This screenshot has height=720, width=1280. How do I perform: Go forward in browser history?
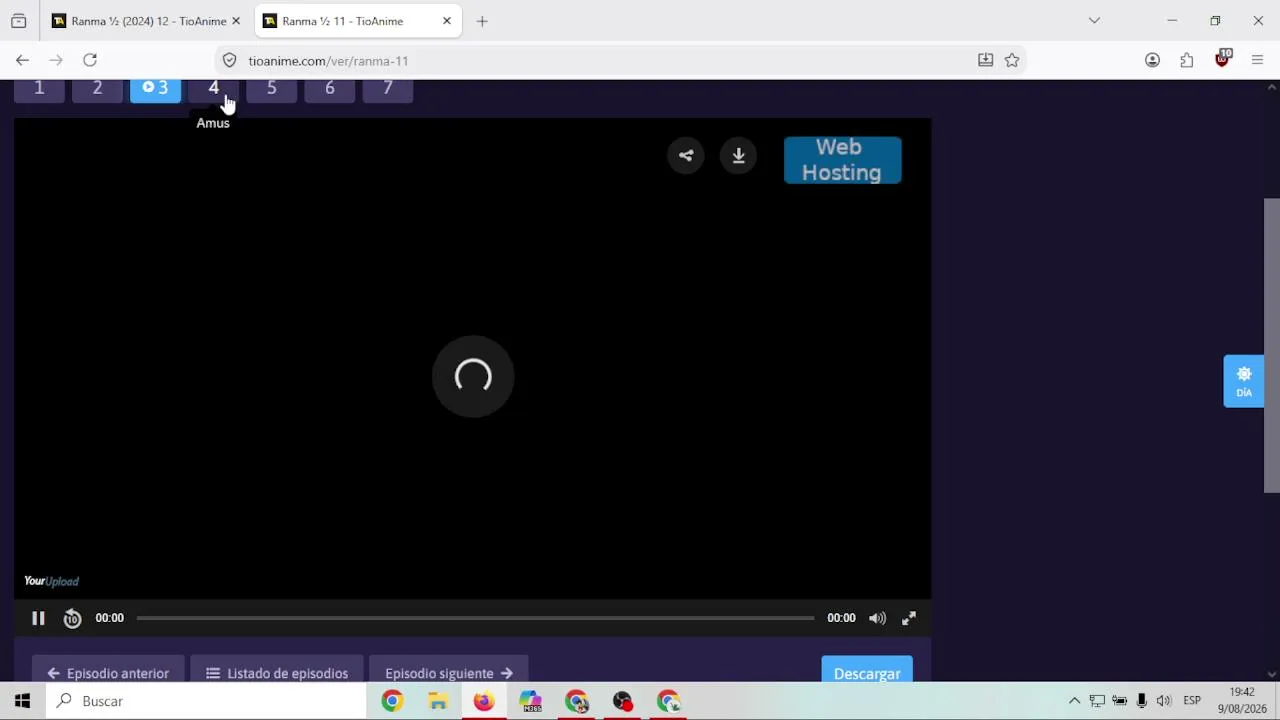[56, 60]
